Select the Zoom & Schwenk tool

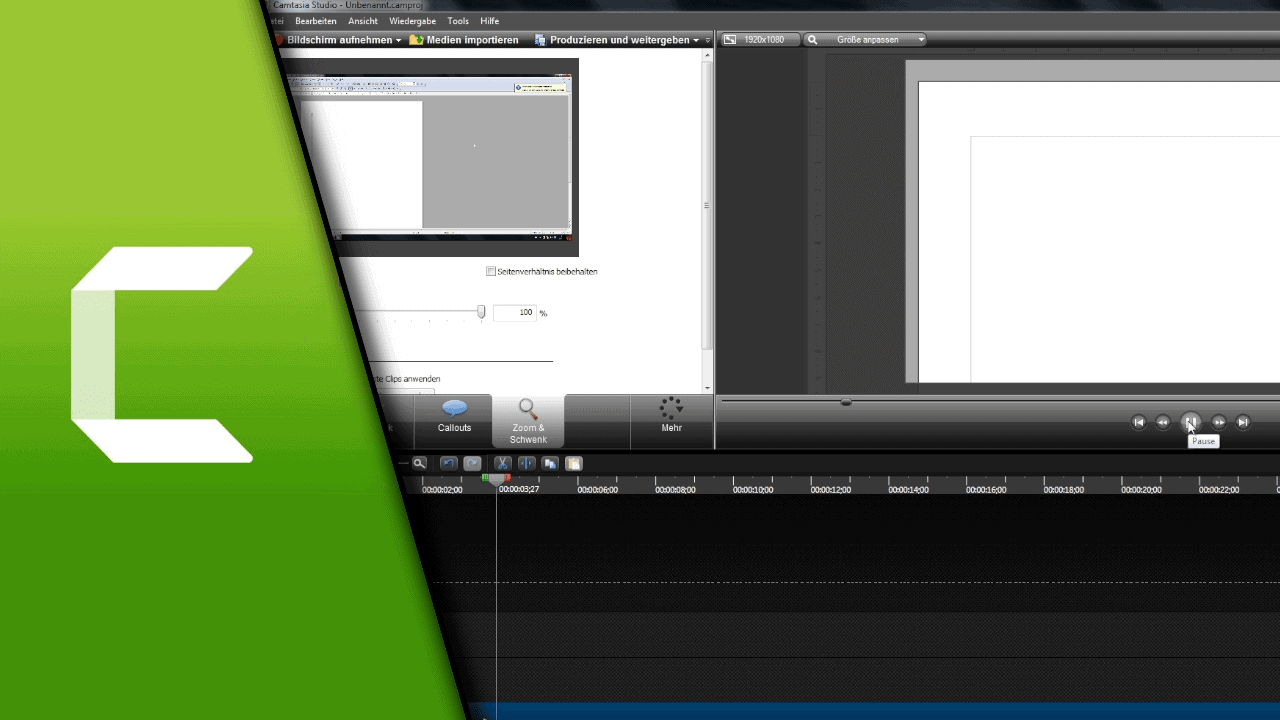528,420
